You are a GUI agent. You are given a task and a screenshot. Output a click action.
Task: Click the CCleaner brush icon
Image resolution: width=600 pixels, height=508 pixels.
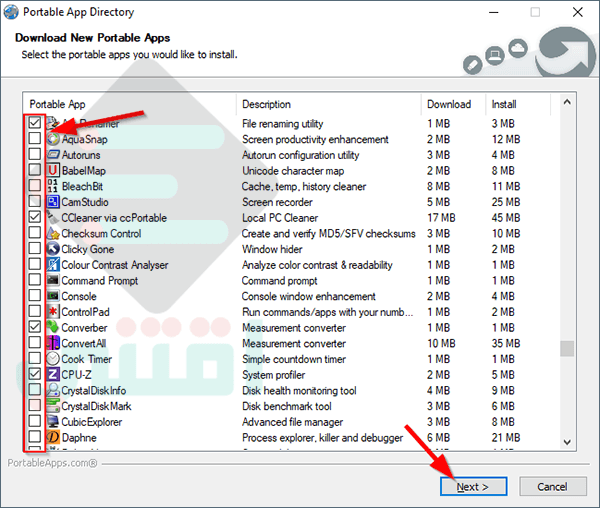tap(53, 217)
